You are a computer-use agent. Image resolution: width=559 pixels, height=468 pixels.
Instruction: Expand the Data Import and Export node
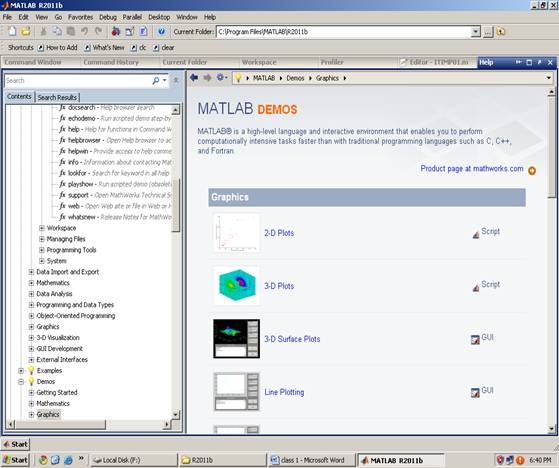pyautogui.click(x=31, y=272)
